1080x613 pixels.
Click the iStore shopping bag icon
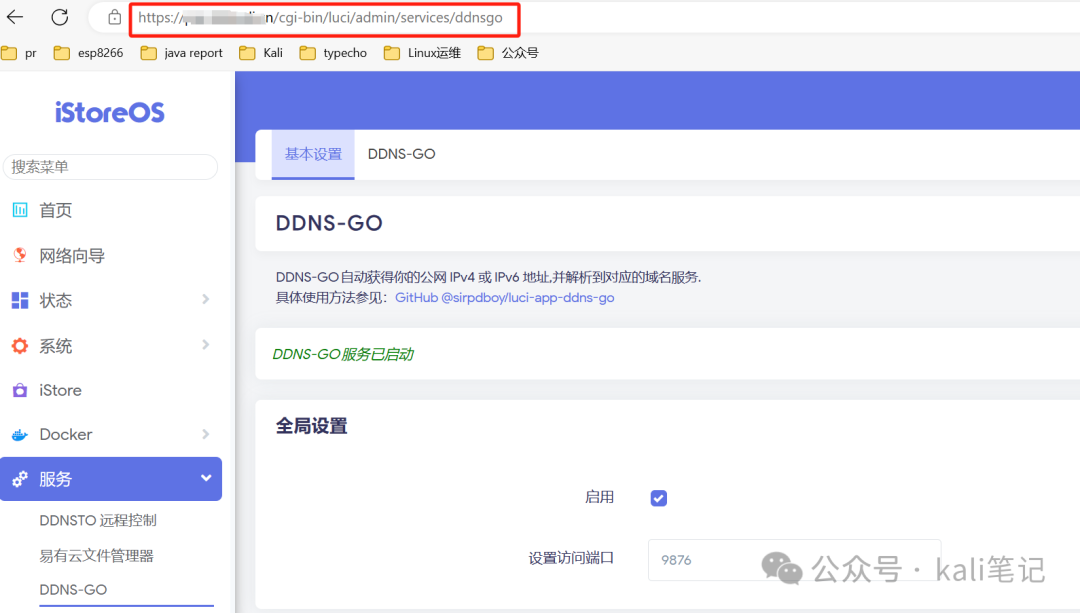tap(20, 391)
